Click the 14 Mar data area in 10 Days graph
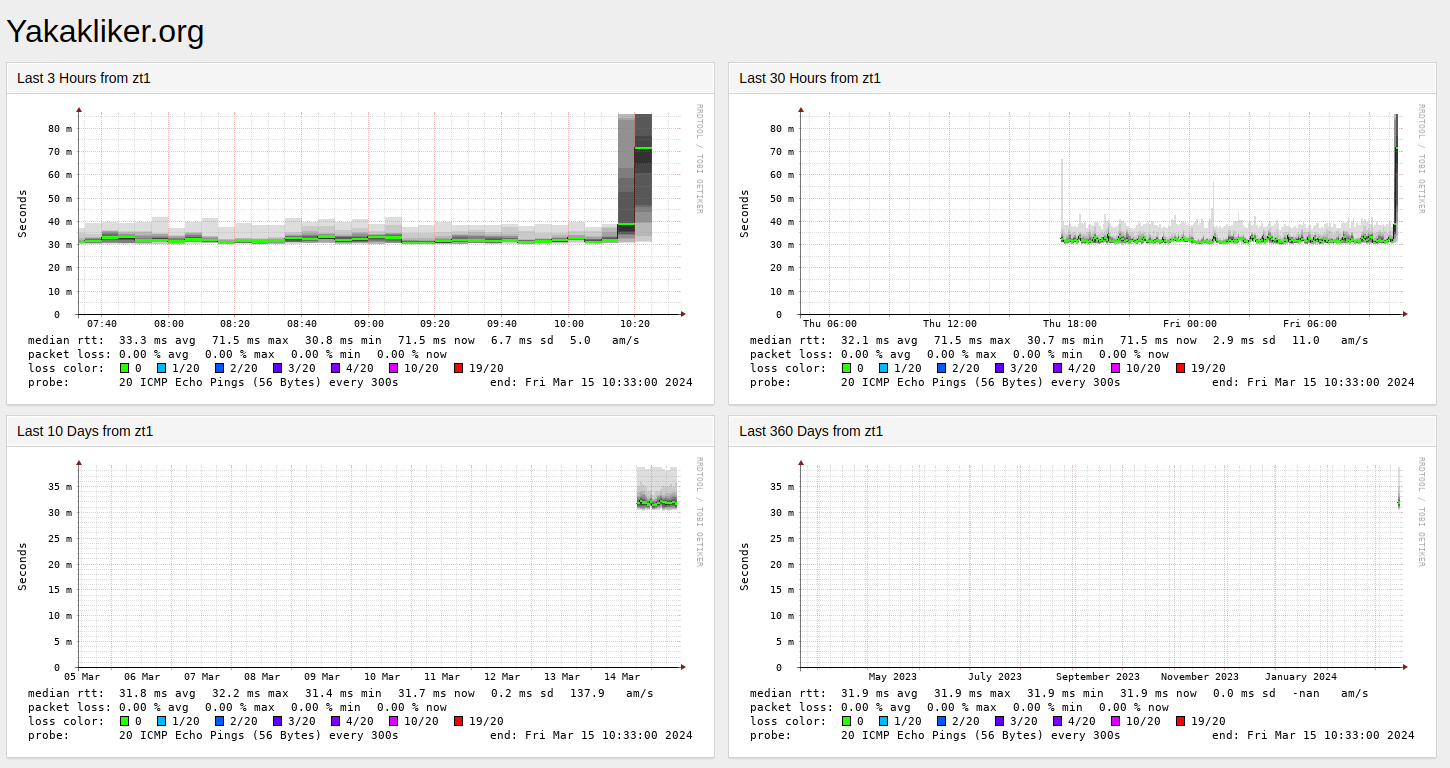 click(657, 488)
